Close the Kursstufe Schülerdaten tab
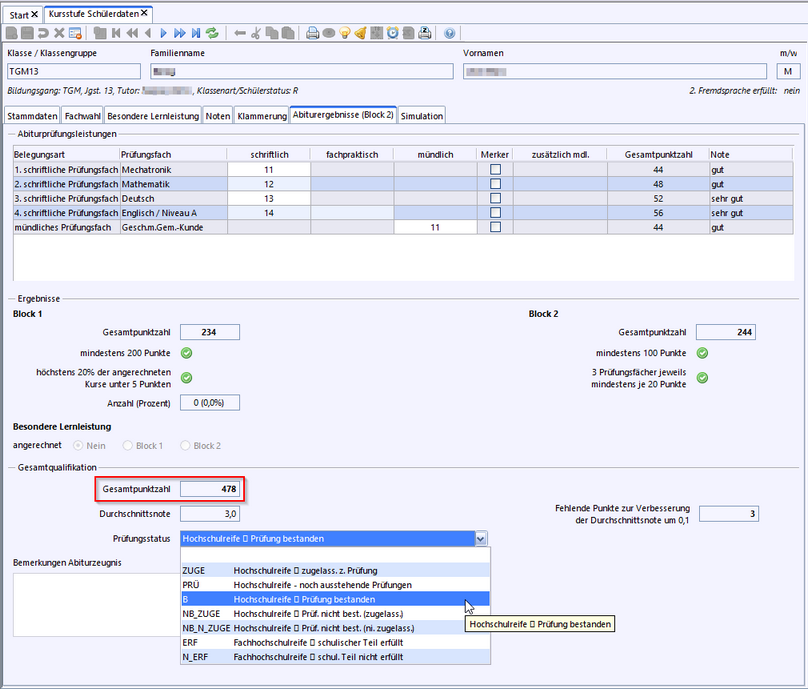The width and height of the screenshot is (808, 689). pos(144,13)
